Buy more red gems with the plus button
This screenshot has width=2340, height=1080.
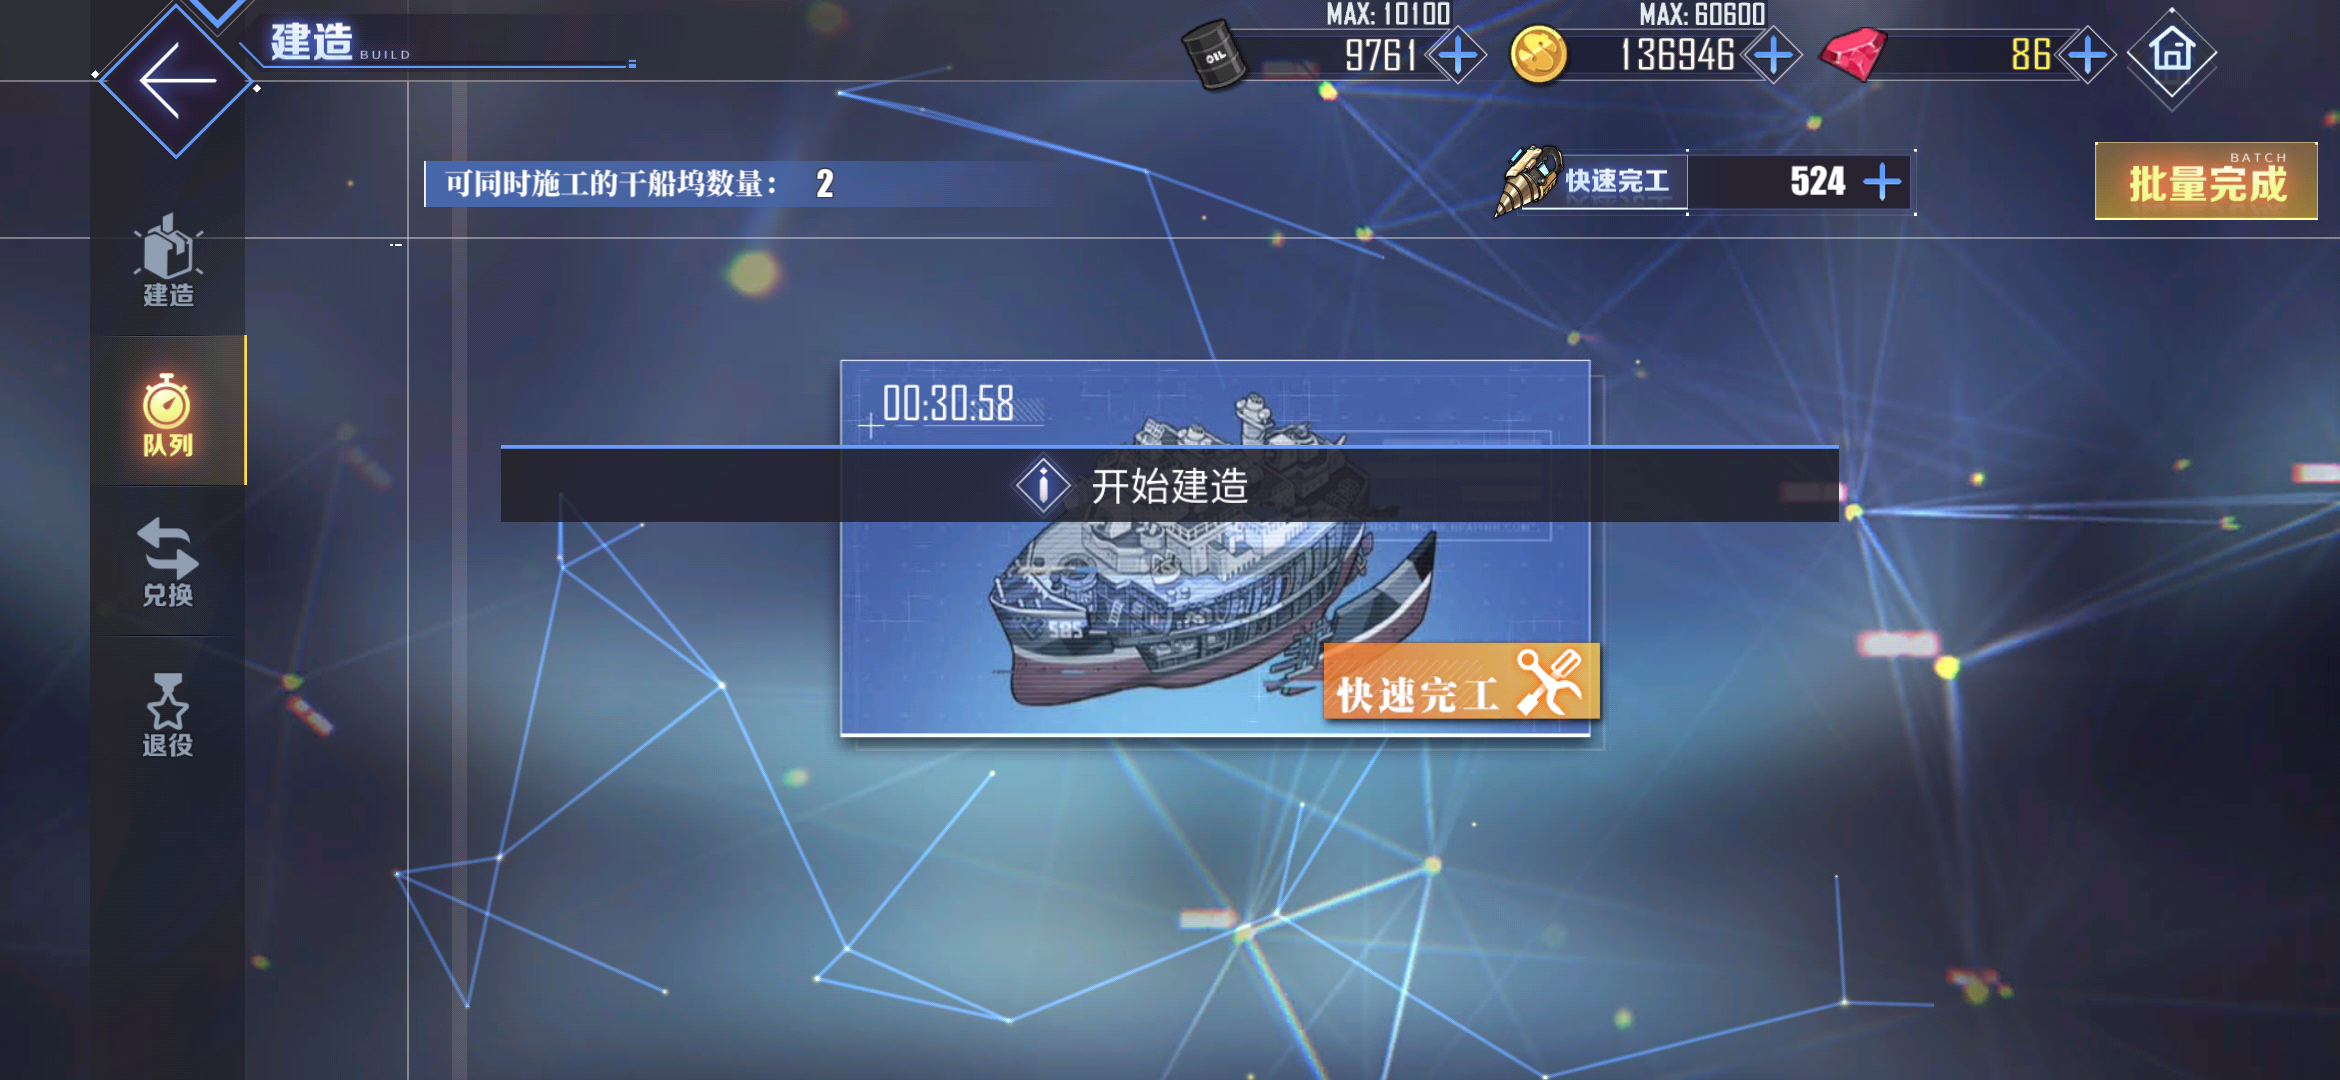click(x=2088, y=55)
